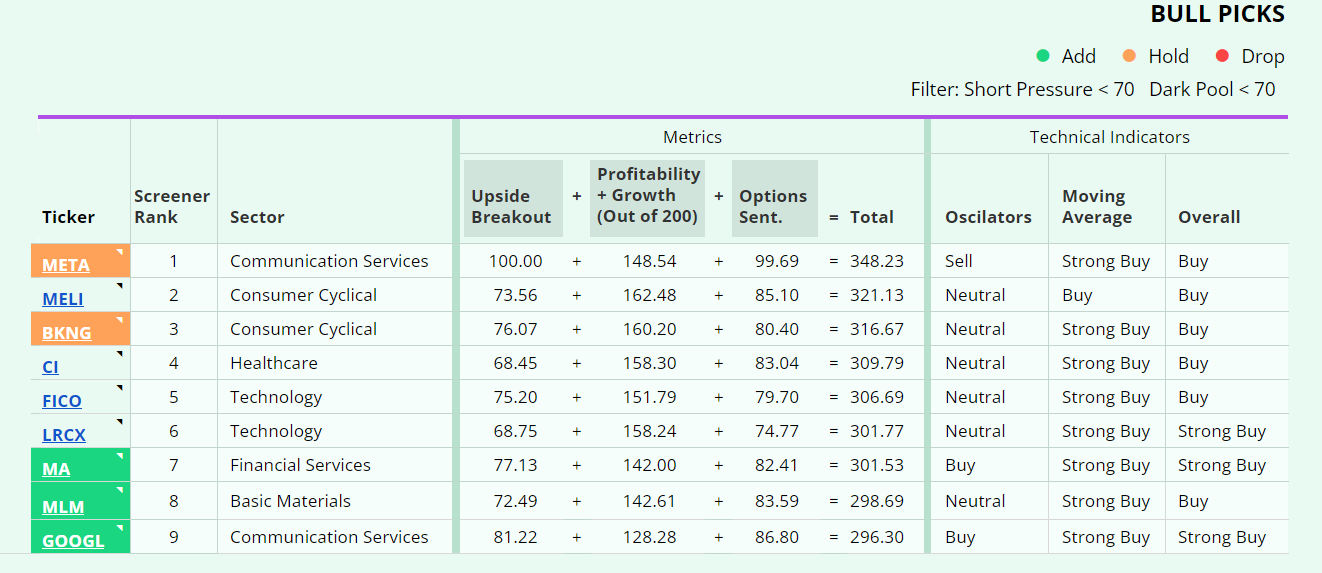The width and height of the screenshot is (1322, 573).
Task: Select LRCX's total value 301.77
Action: (x=877, y=431)
